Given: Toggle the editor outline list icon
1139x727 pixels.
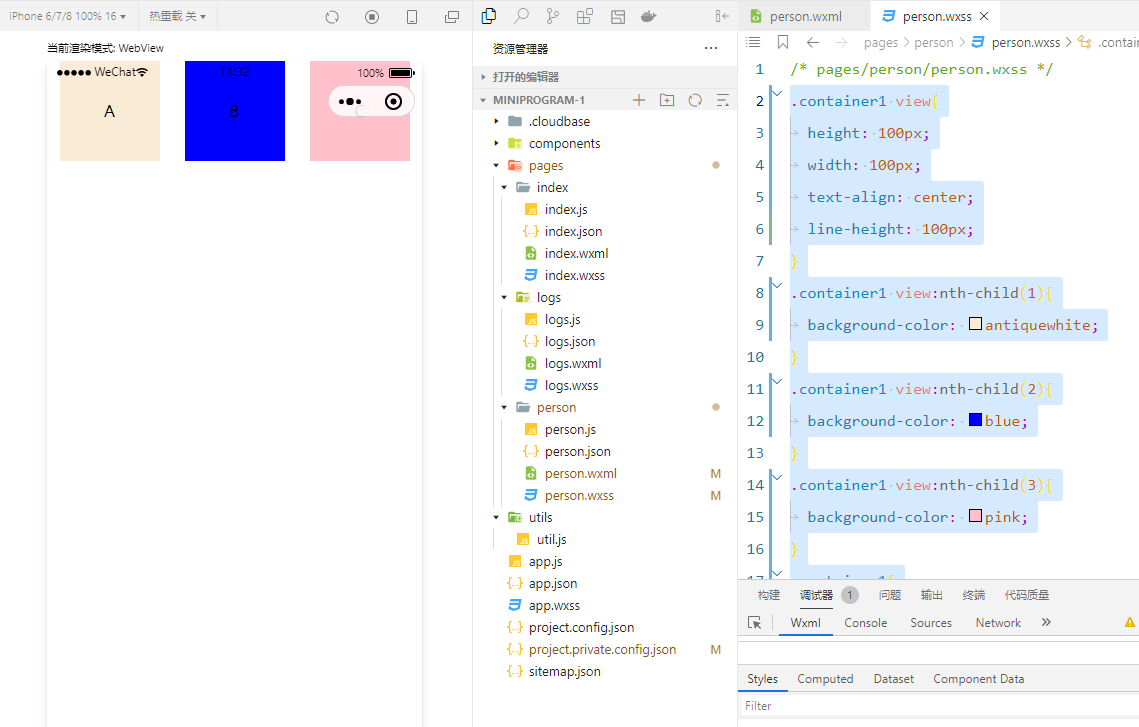Looking at the screenshot, I should [x=753, y=42].
